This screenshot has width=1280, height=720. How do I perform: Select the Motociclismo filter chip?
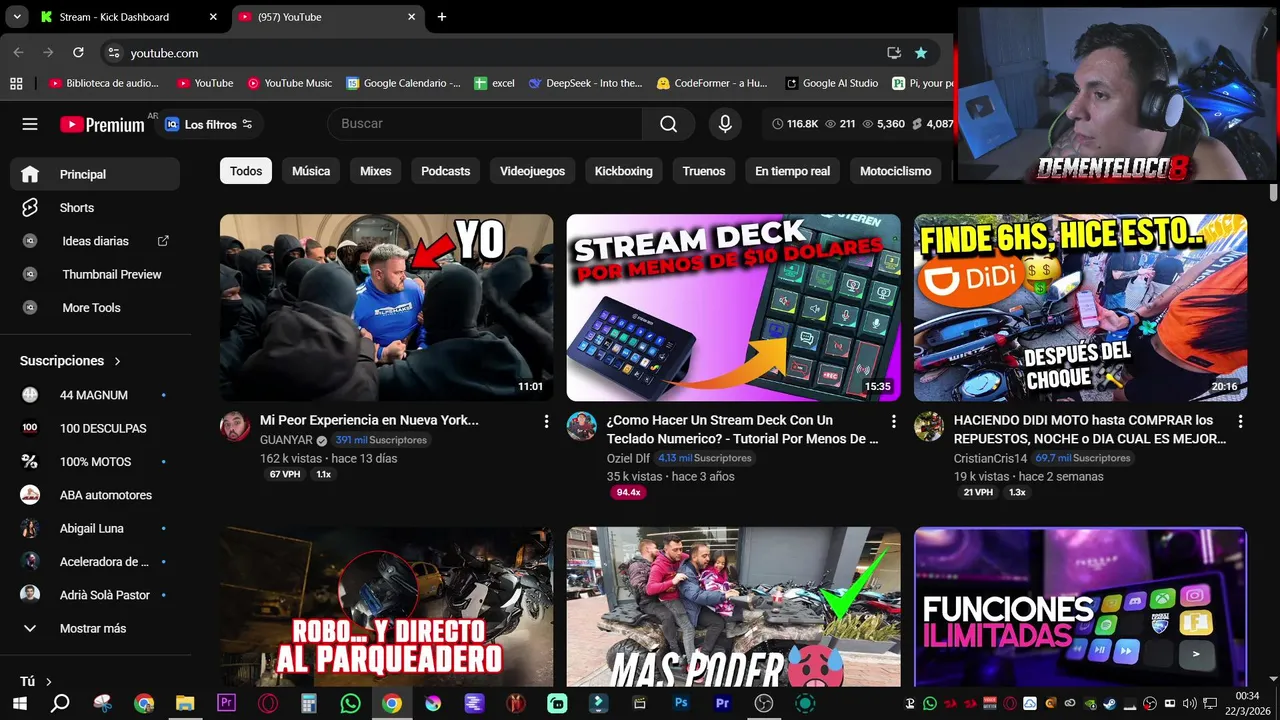[x=896, y=171]
